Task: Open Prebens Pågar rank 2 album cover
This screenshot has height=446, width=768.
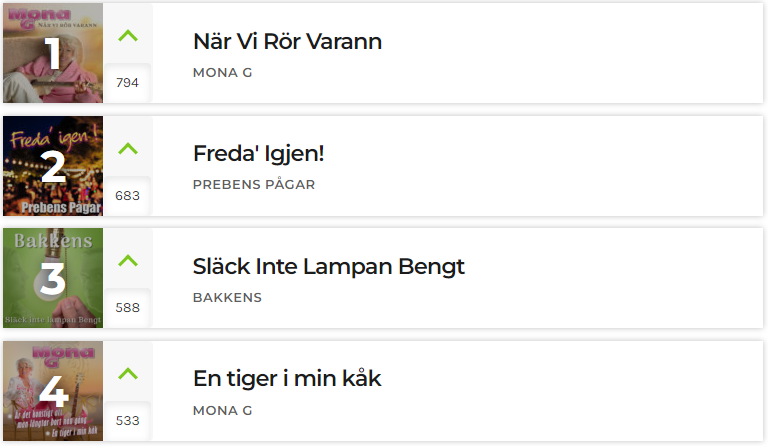Action: click(x=53, y=166)
